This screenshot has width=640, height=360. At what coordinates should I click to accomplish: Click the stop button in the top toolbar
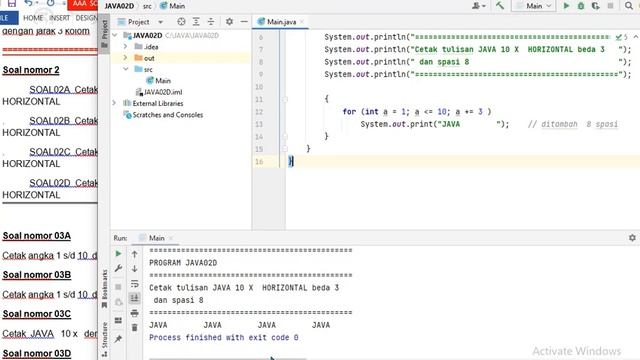coord(611,6)
